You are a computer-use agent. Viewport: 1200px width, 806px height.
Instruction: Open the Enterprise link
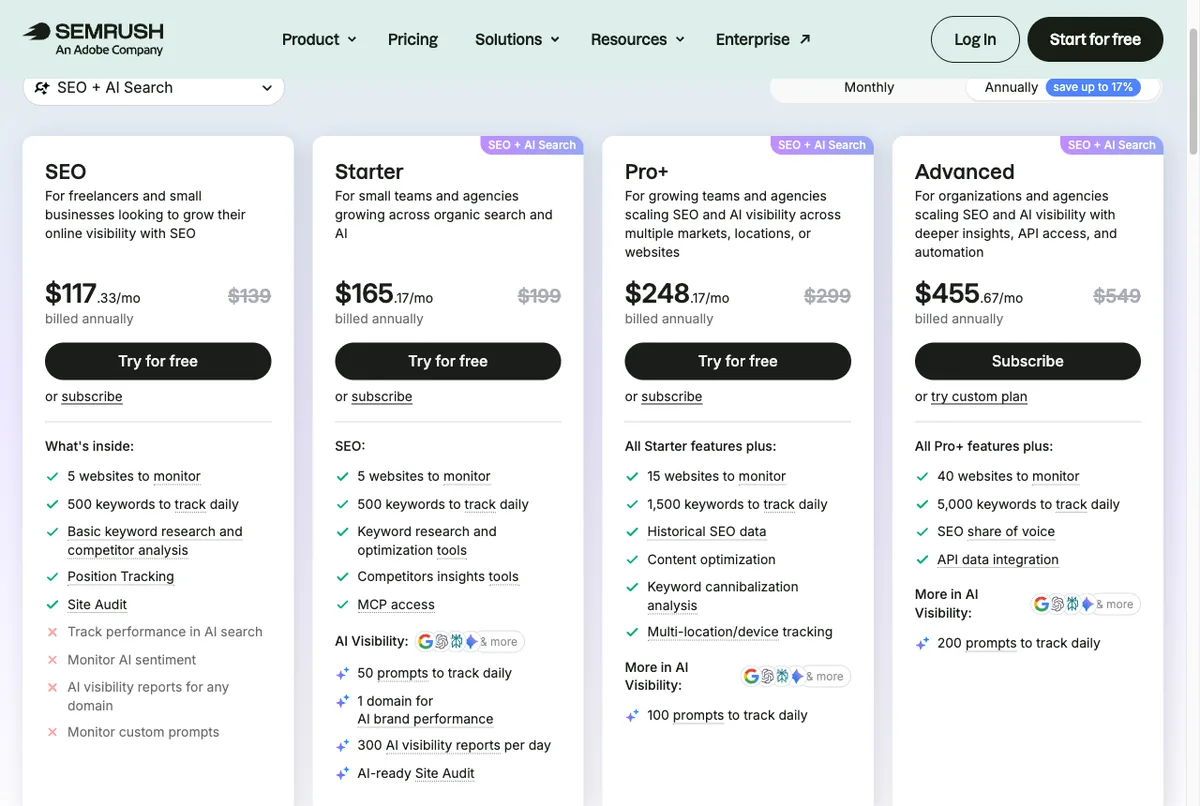click(x=763, y=39)
